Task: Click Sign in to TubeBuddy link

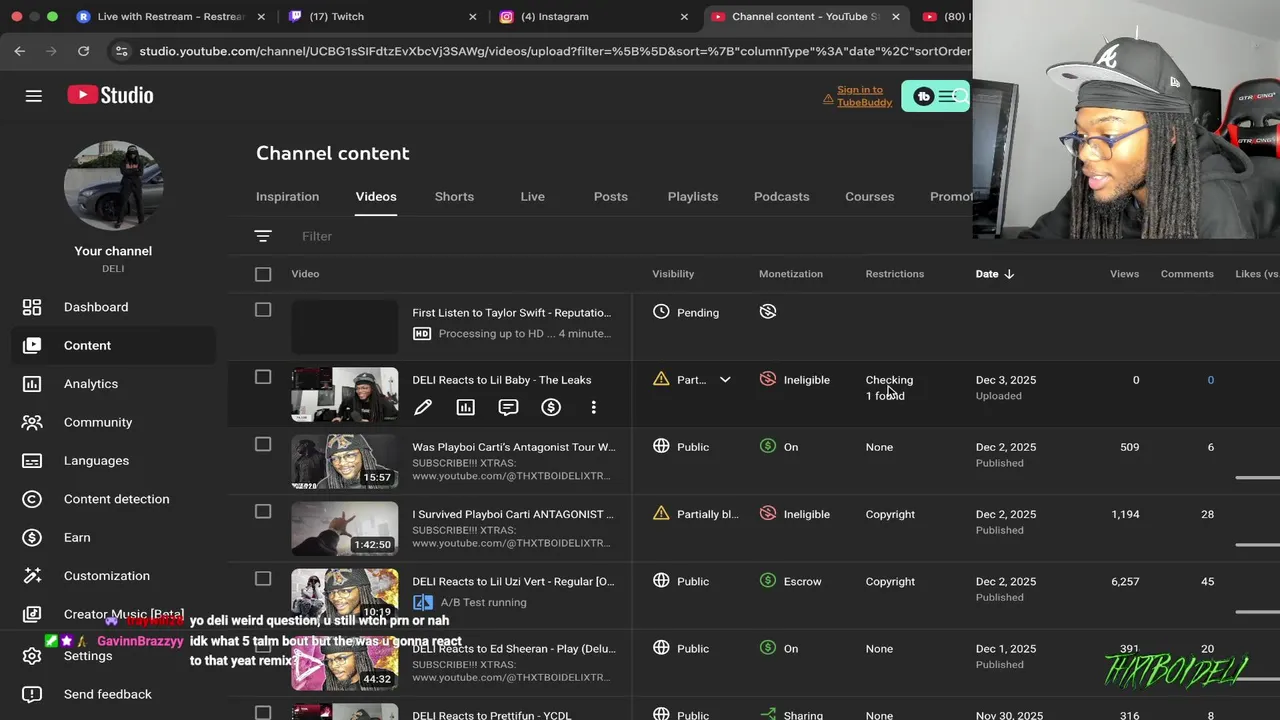Action: point(864,96)
